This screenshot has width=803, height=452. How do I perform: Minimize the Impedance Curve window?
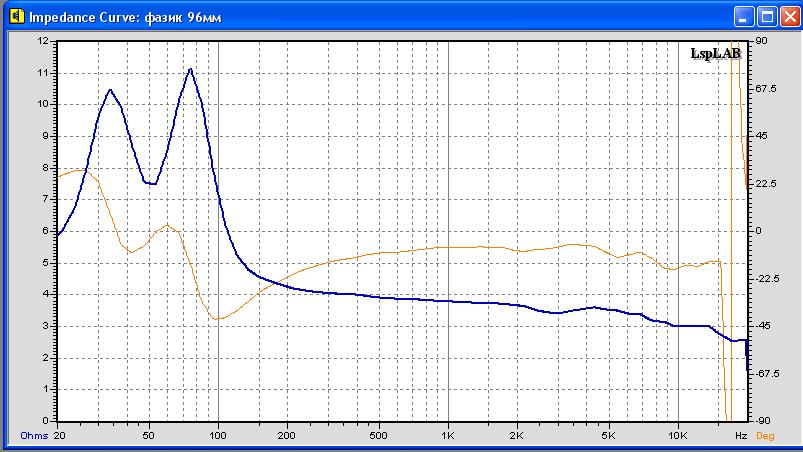click(x=744, y=17)
